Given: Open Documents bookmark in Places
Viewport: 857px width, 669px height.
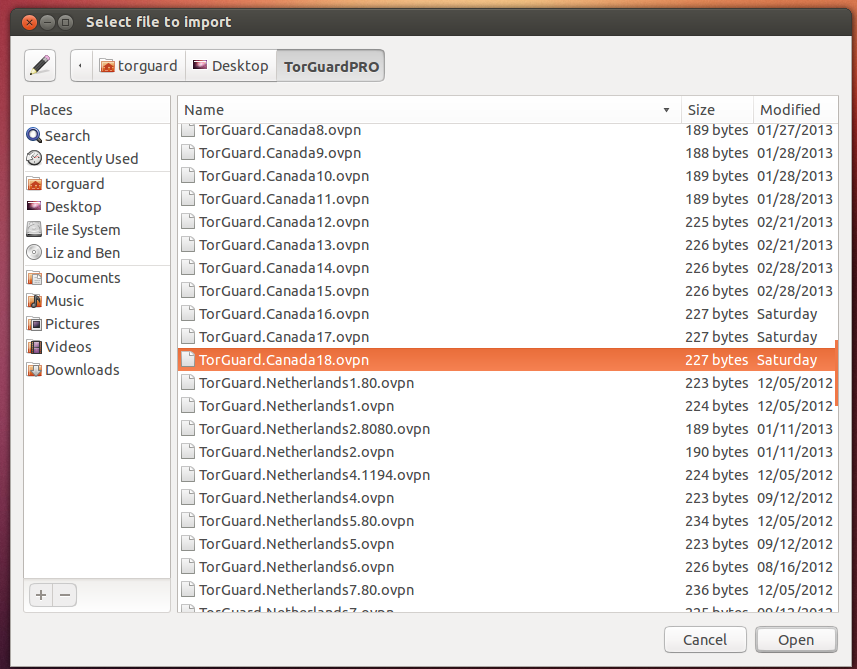Looking at the screenshot, I should pos(97,278).
